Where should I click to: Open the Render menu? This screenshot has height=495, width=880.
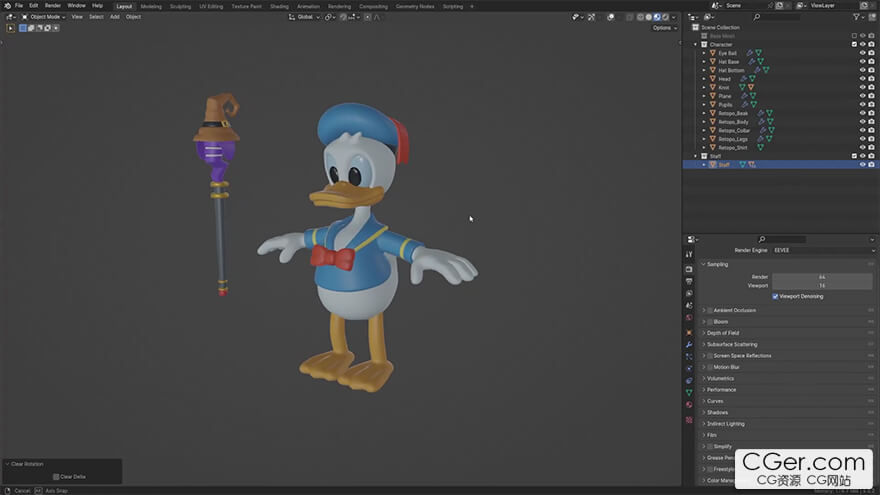pos(53,6)
